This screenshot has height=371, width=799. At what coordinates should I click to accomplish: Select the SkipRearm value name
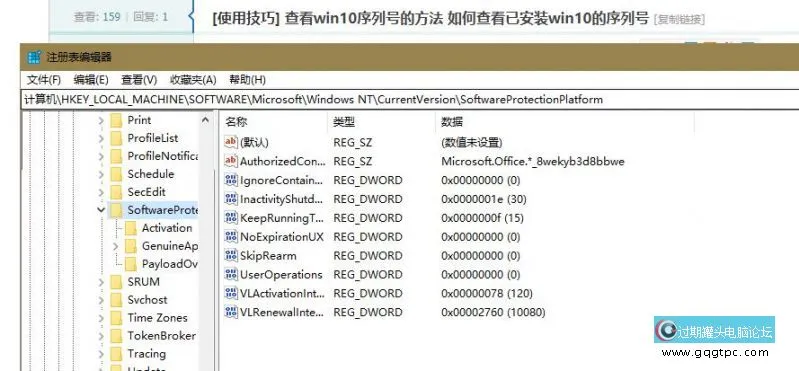(268, 255)
